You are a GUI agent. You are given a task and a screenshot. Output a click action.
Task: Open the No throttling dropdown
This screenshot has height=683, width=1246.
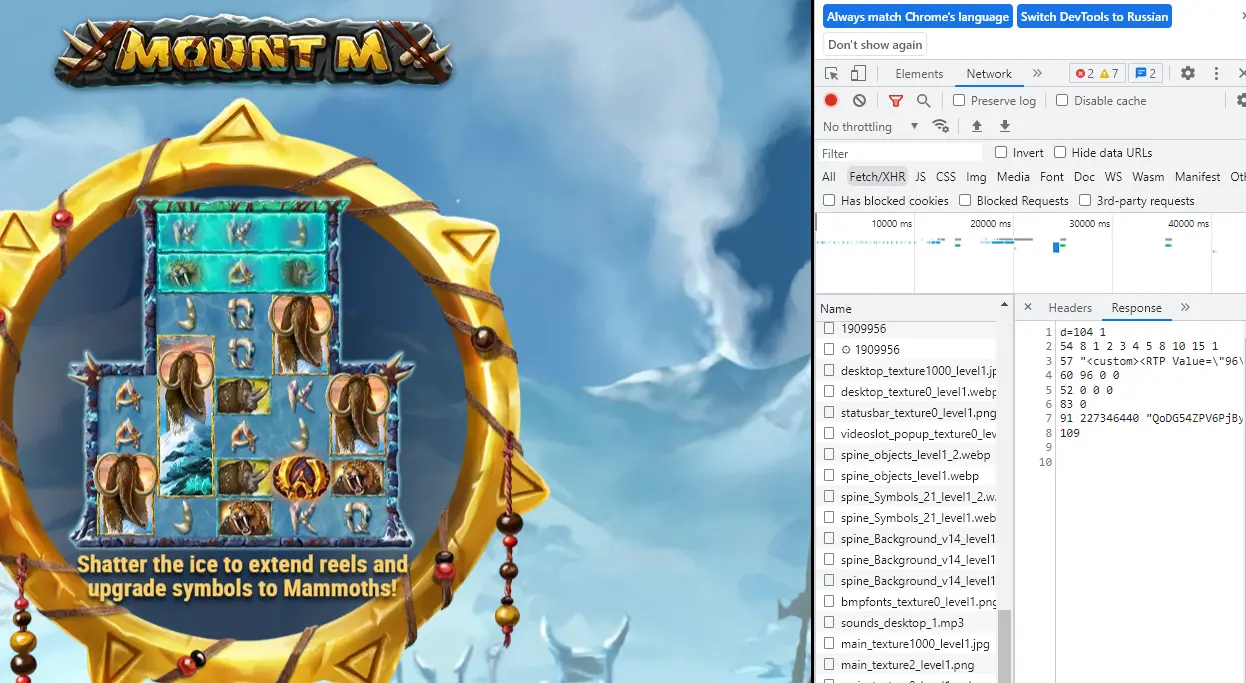pos(870,126)
